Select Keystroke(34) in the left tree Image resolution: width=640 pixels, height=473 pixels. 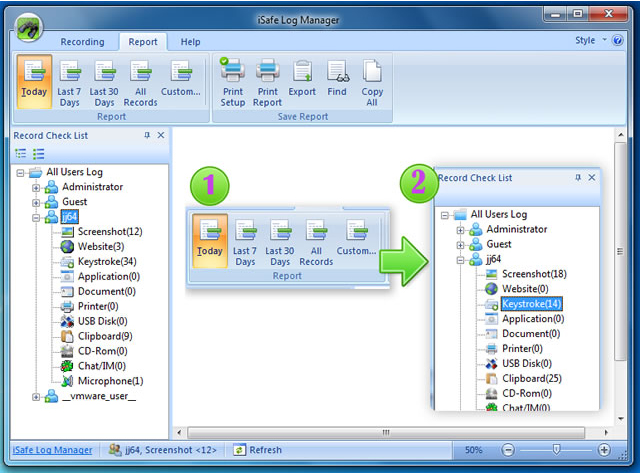click(108, 262)
